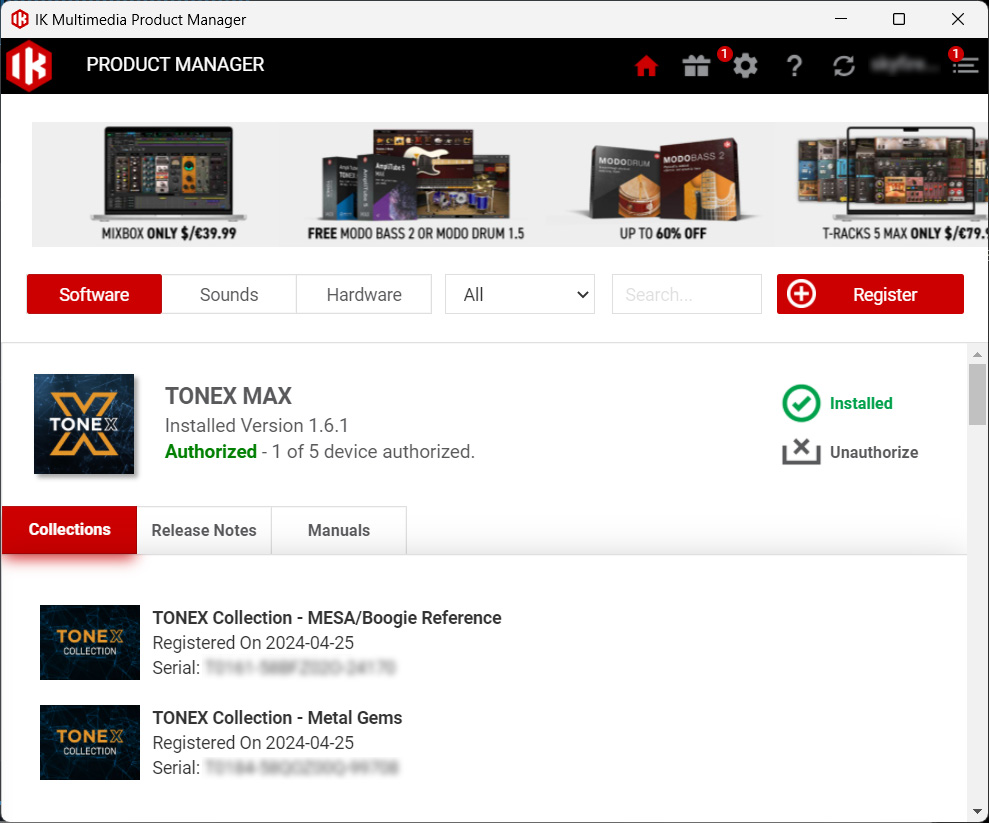Select the Collections tab
Screen dimensions: 989x823
pyautogui.click(x=70, y=529)
